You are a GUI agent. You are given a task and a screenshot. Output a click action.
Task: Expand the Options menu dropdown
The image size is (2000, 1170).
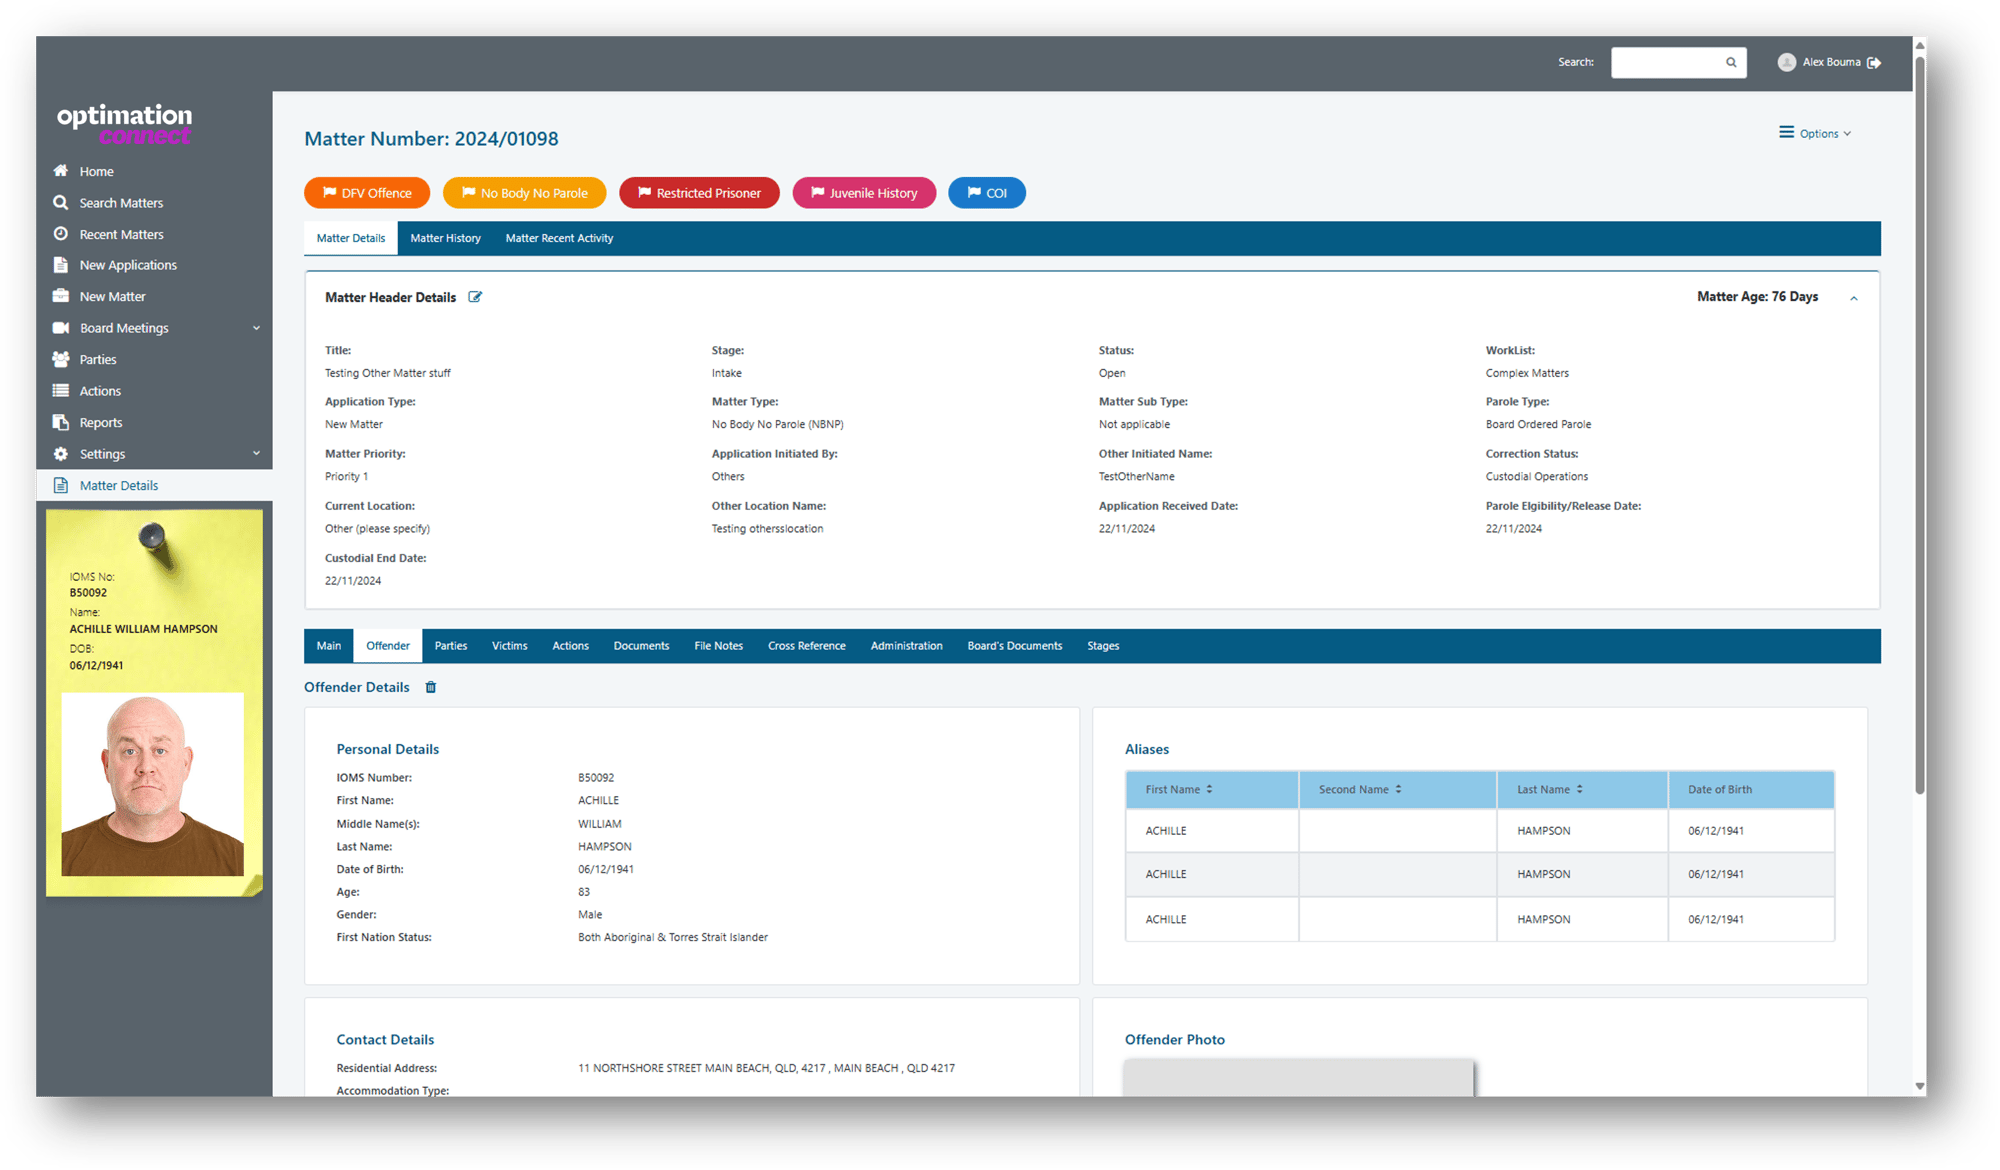pos(1819,132)
